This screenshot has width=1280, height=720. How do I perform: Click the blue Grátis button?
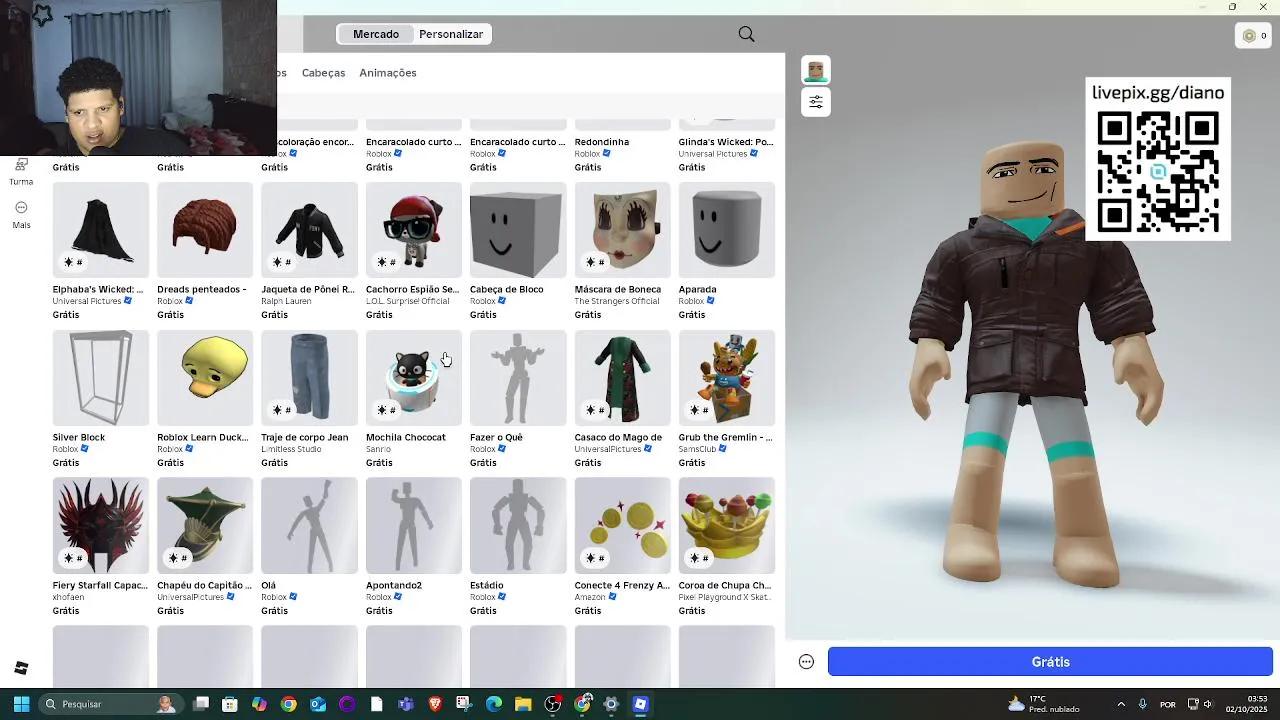(1050, 662)
